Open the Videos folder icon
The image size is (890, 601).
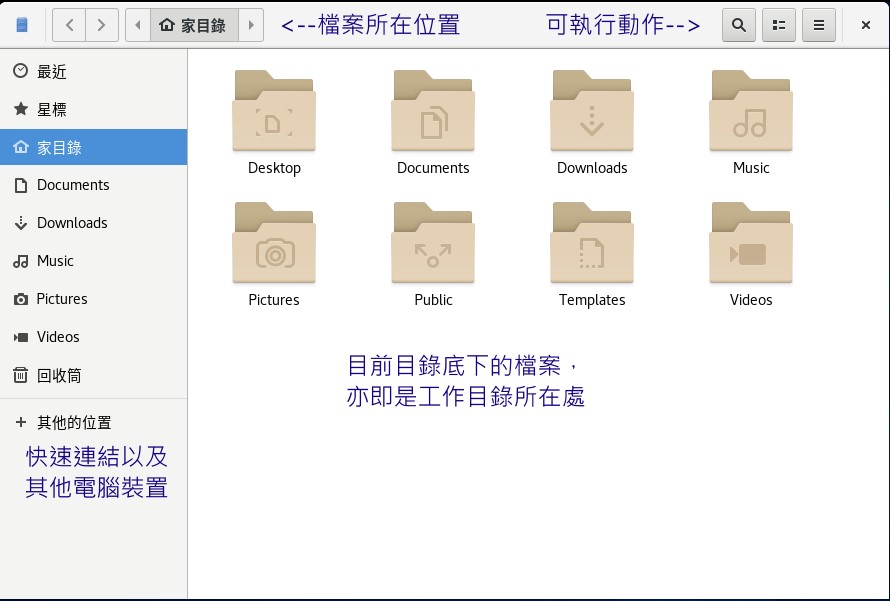coord(751,242)
